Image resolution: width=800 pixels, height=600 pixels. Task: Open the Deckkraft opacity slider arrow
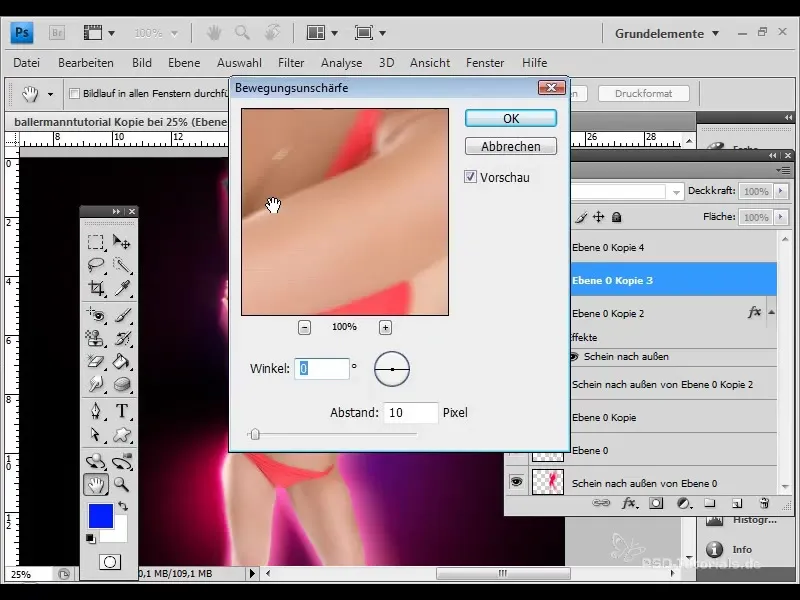780,191
